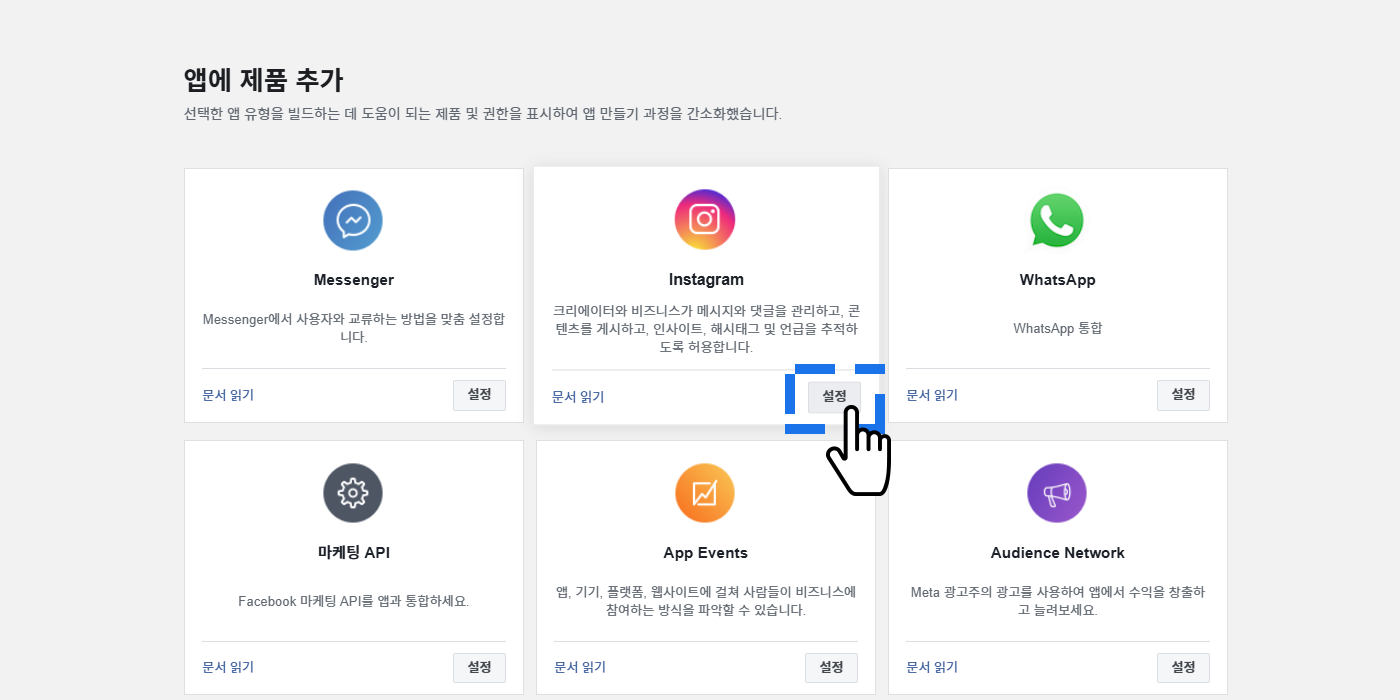
Task: Click the 앱에 제품 추가 heading
Action: pos(264,80)
